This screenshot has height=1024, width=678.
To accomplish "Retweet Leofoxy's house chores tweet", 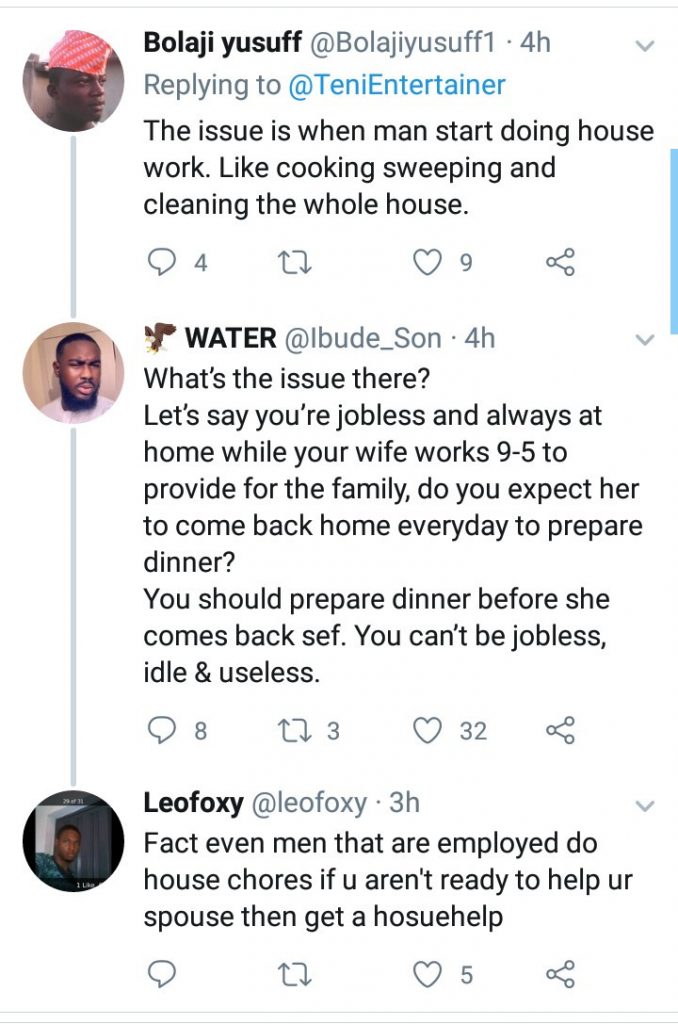I will coord(291,974).
